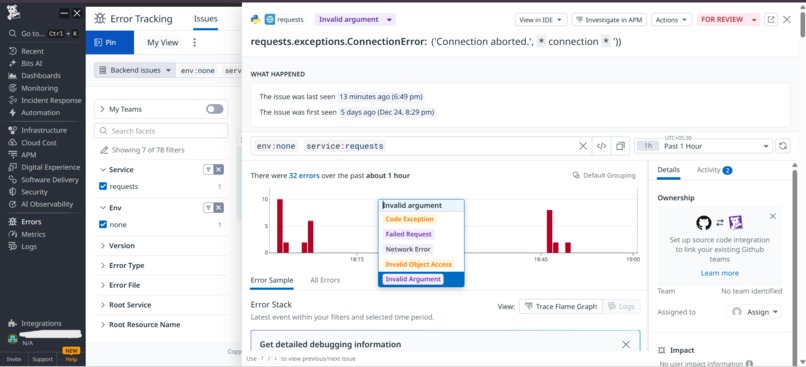Screen dimensions: 806x367
Task: Copy the query with copy icon
Action: 620,146
